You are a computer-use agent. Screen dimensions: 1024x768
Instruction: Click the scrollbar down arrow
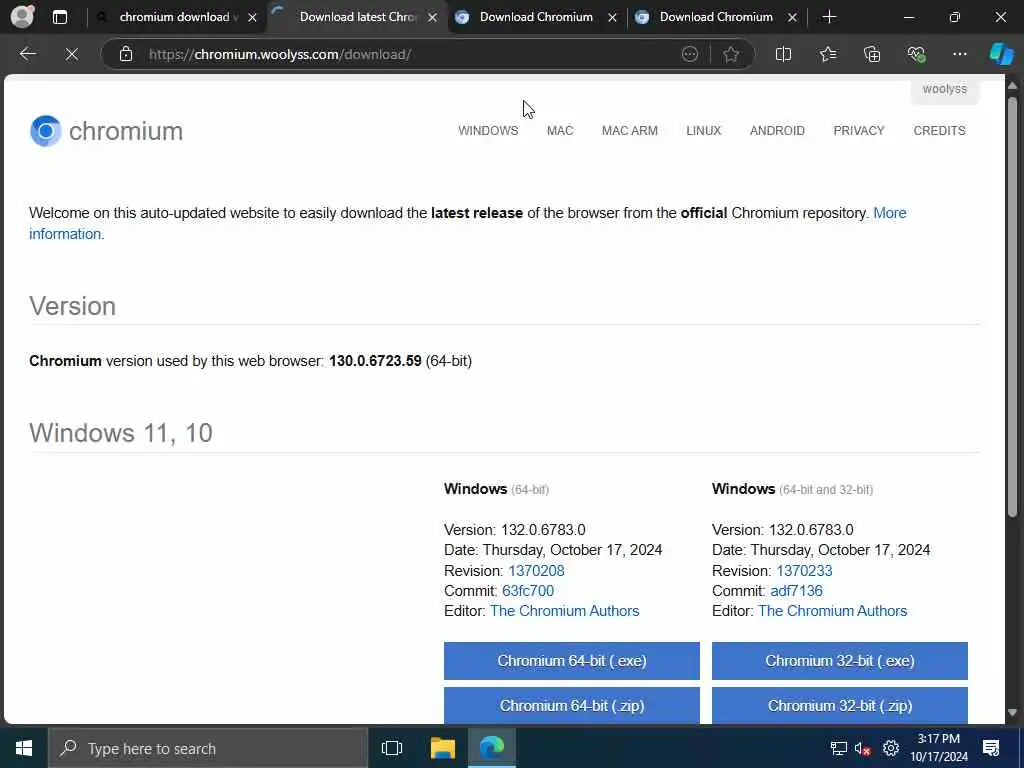(1012, 712)
